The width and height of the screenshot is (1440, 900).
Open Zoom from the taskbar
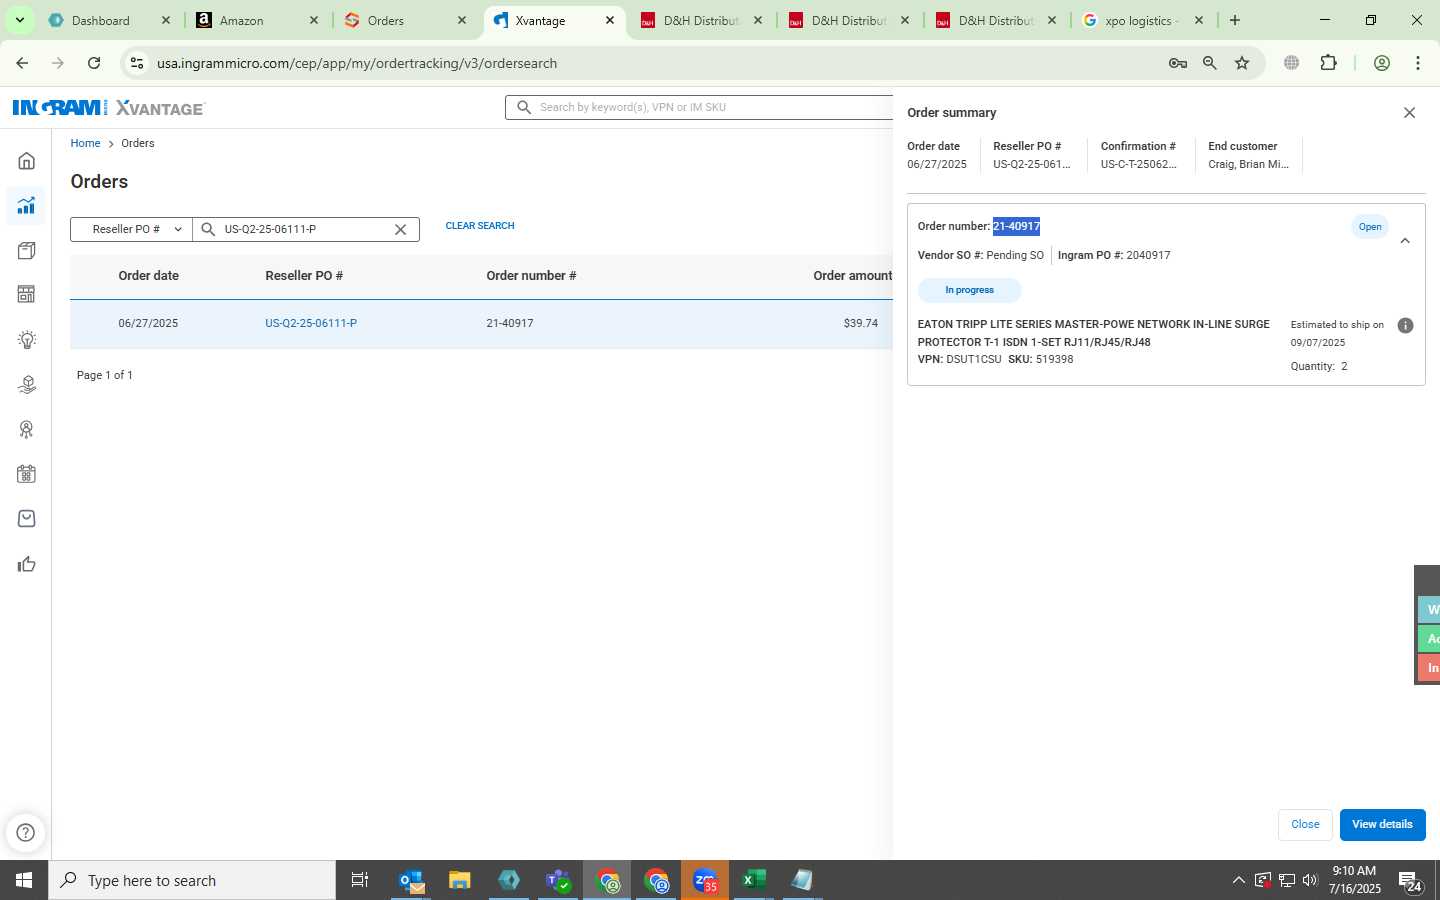pyautogui.click(x=705, y=881)
